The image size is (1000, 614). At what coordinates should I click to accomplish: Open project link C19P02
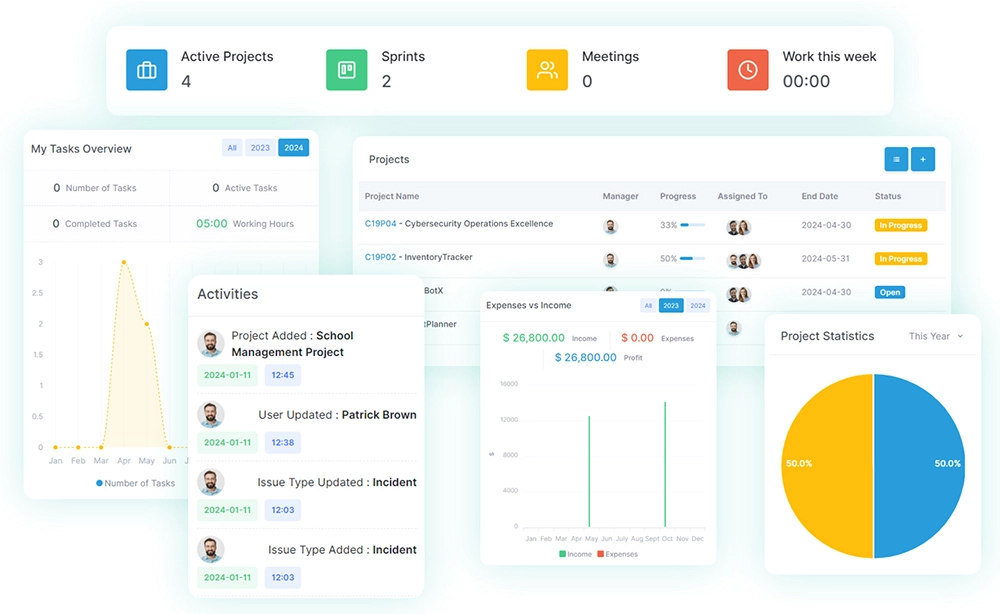380,257
